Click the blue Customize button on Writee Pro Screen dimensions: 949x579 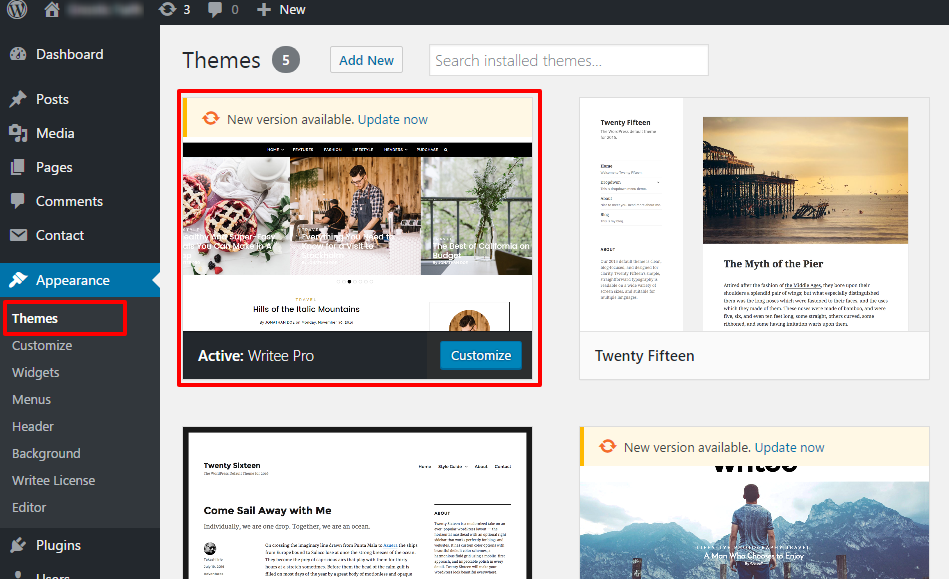tap(481, 355)
